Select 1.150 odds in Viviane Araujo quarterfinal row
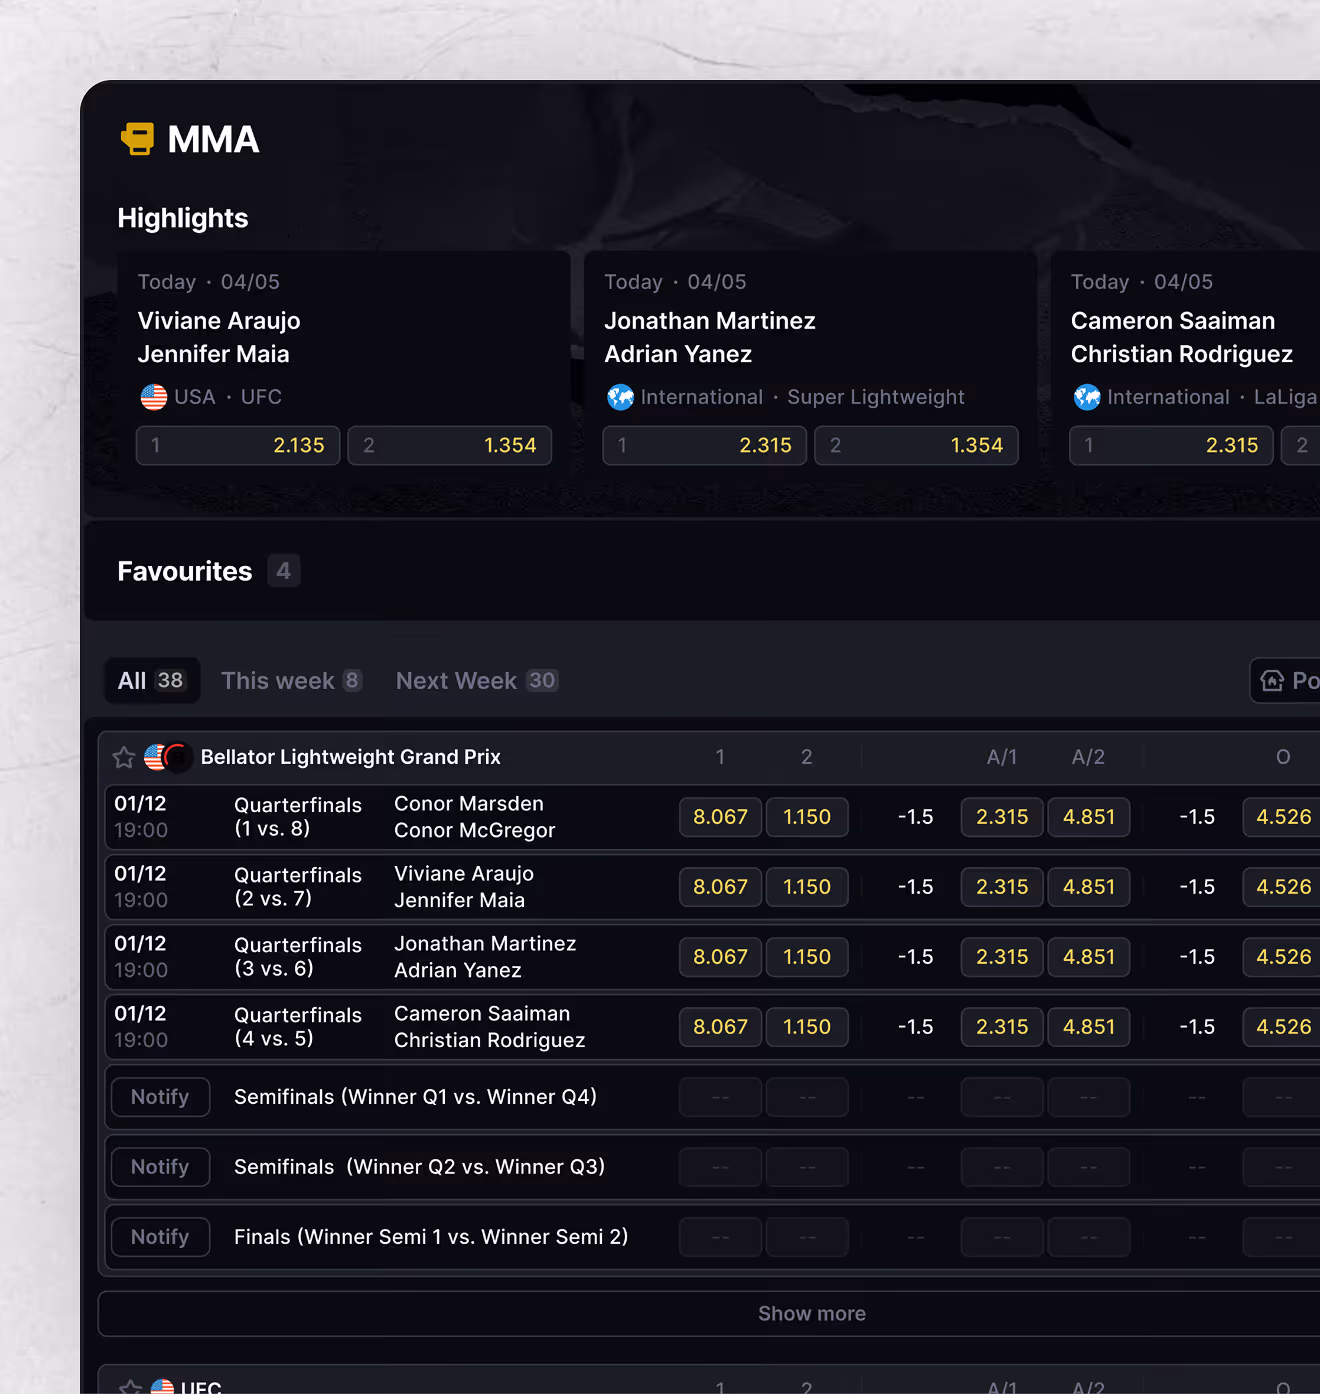This screenshot has width=1320, height=1394. coord(807,887)
